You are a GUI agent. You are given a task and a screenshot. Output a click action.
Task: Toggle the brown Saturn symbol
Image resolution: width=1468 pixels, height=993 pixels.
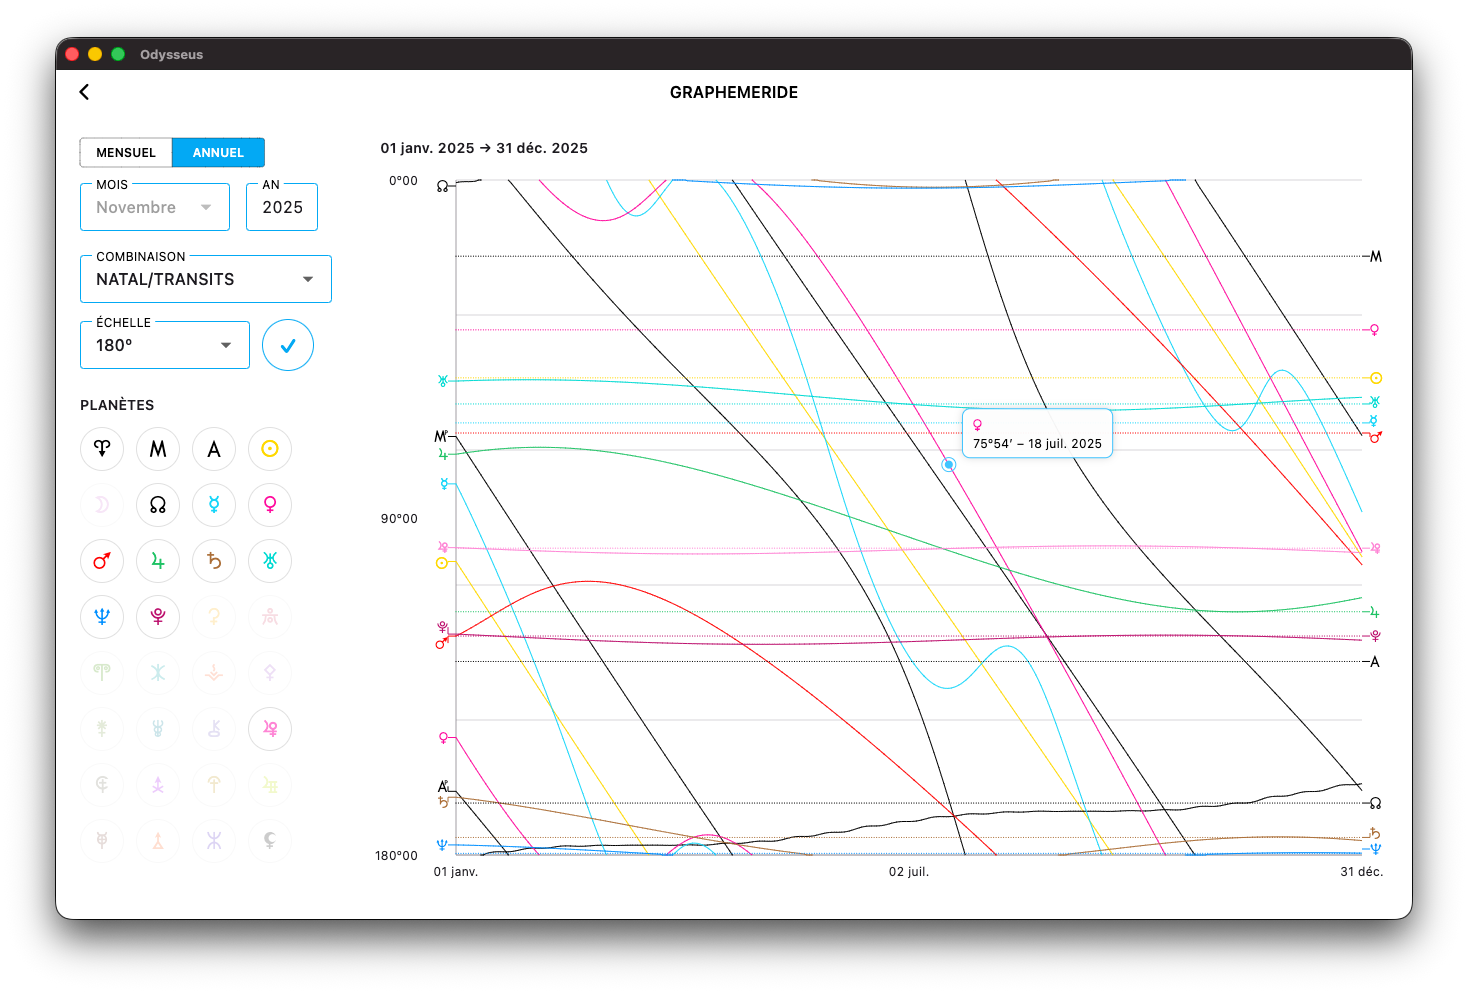214,561
